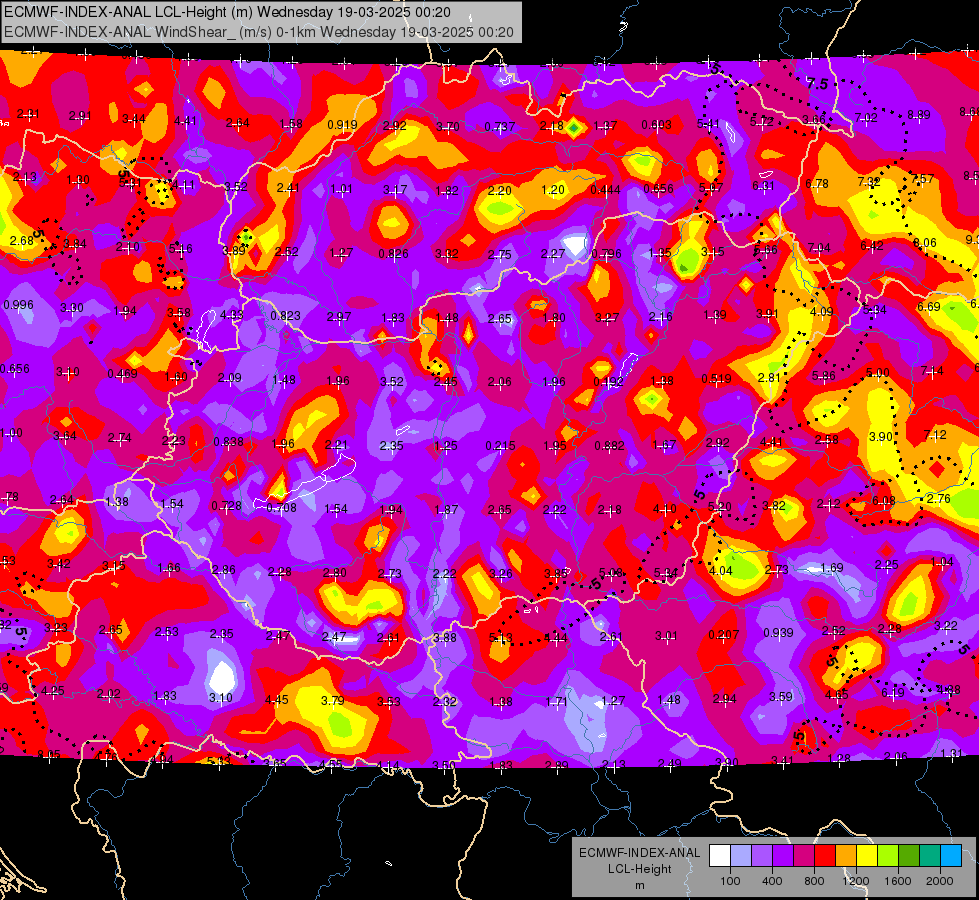Select the lime green legend swatch
Screen dimensions: 979x900
pos(888,856)
